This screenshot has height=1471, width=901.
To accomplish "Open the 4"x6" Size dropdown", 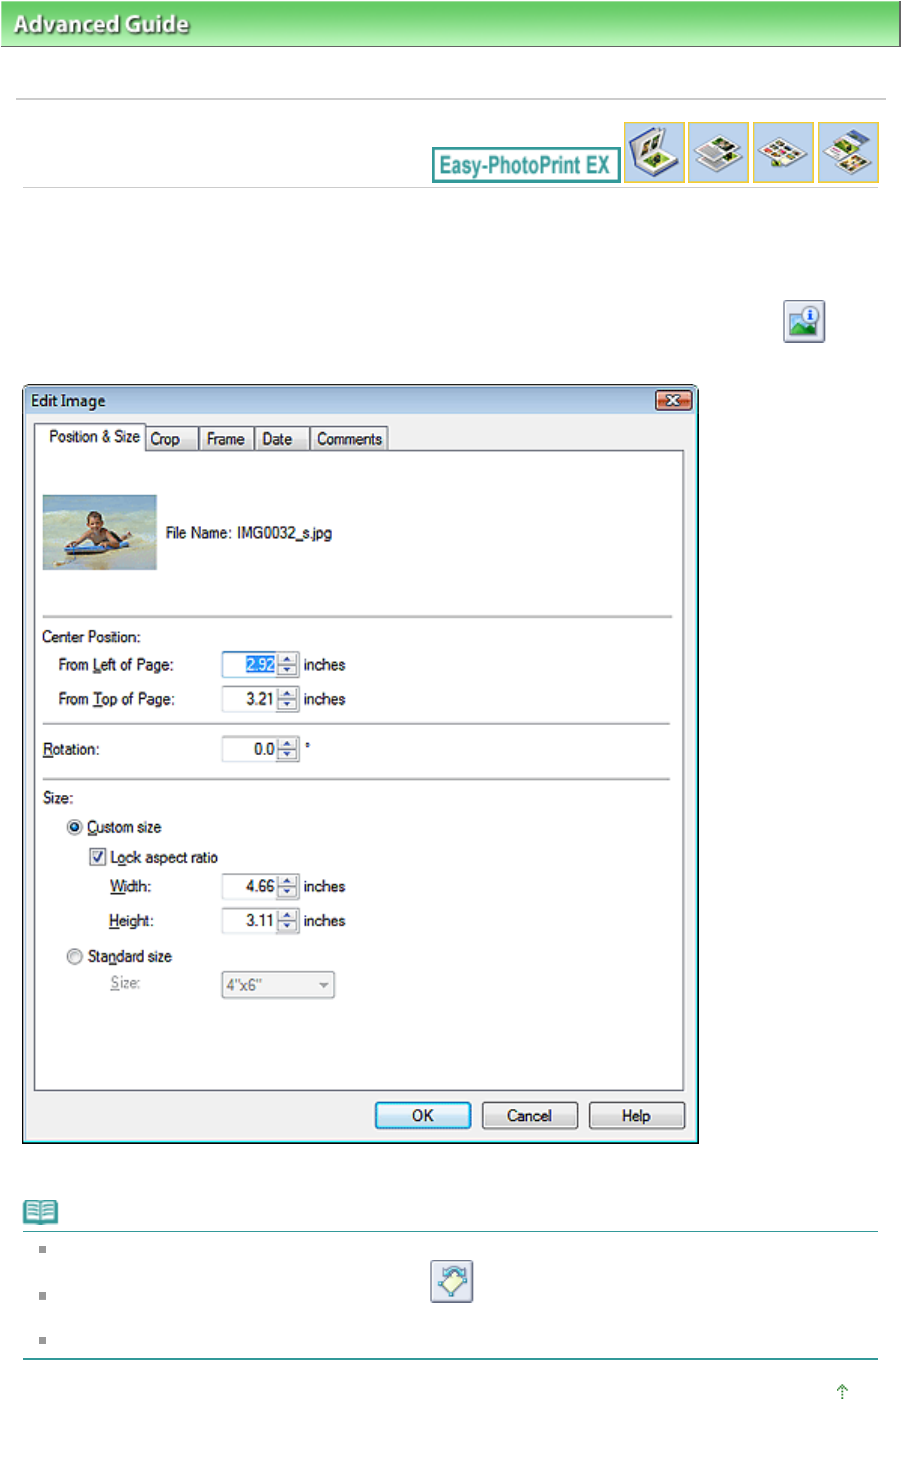I will 278,985.
